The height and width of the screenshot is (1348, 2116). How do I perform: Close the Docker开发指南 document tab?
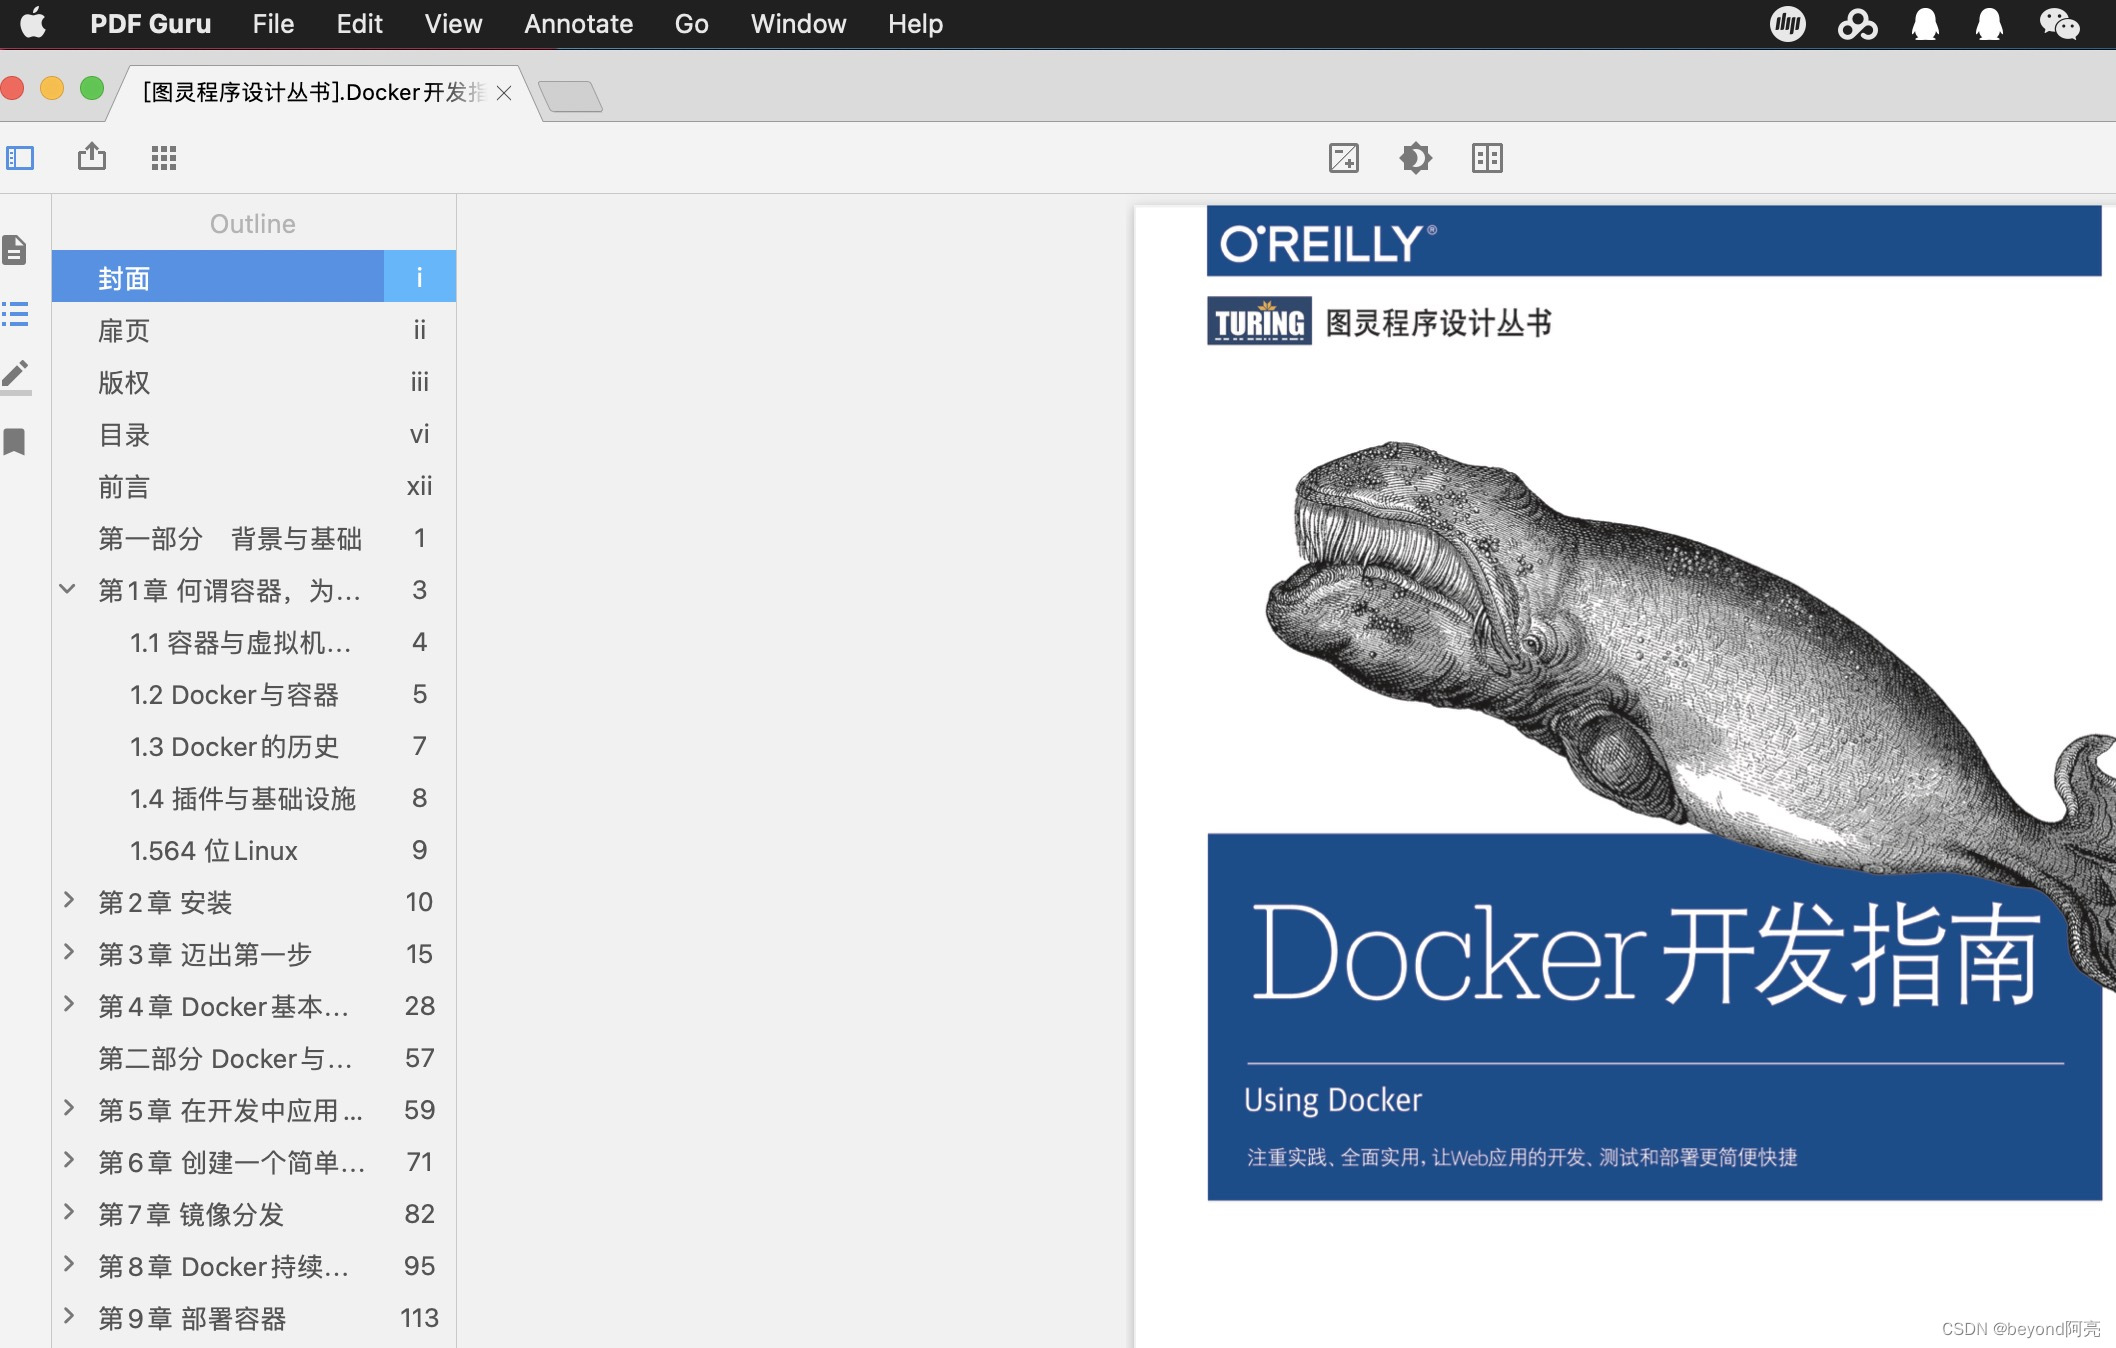click(x=504, y=93)
